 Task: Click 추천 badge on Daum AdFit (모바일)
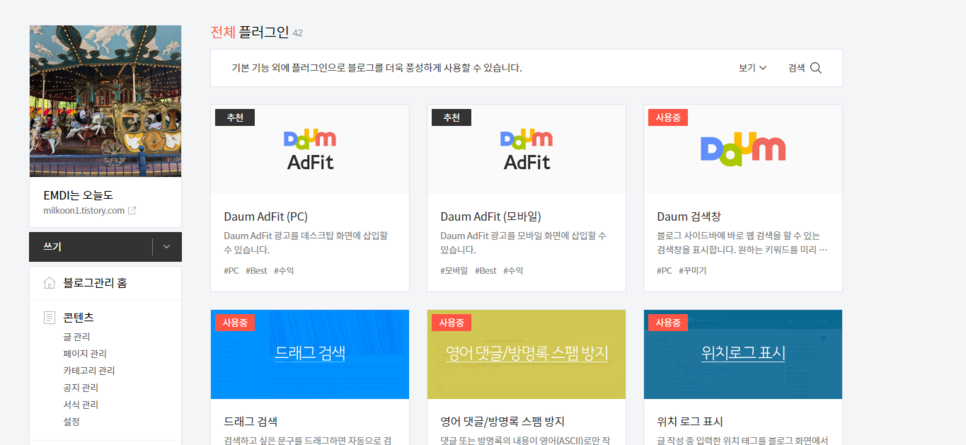pyautogui.click(x=452, y=118)
